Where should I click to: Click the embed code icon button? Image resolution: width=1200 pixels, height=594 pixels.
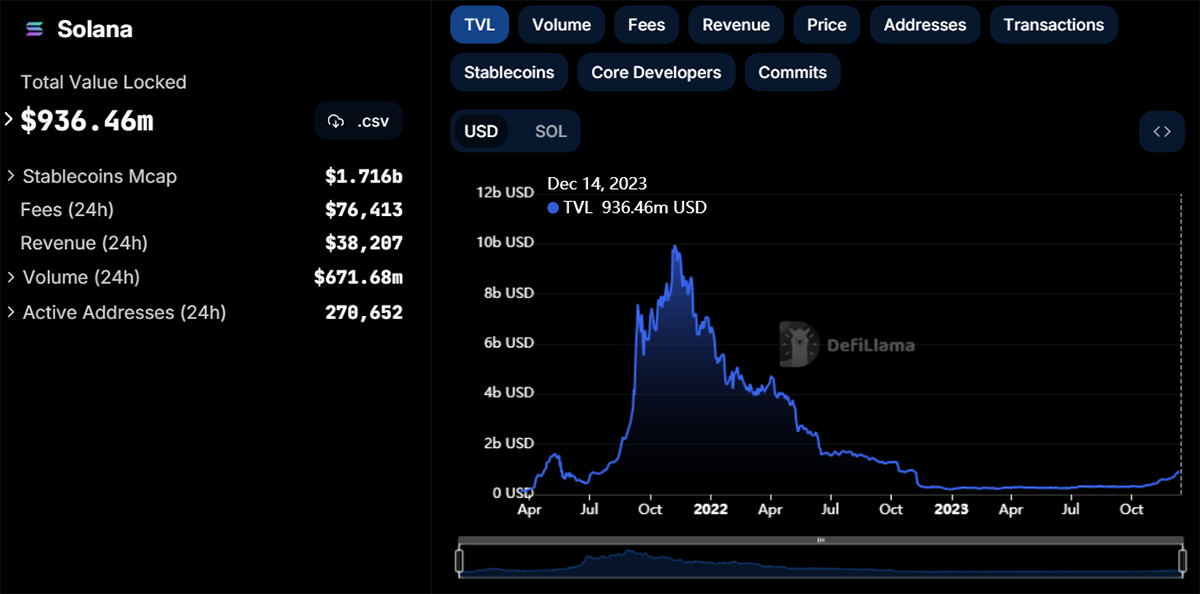point(1162,131)
